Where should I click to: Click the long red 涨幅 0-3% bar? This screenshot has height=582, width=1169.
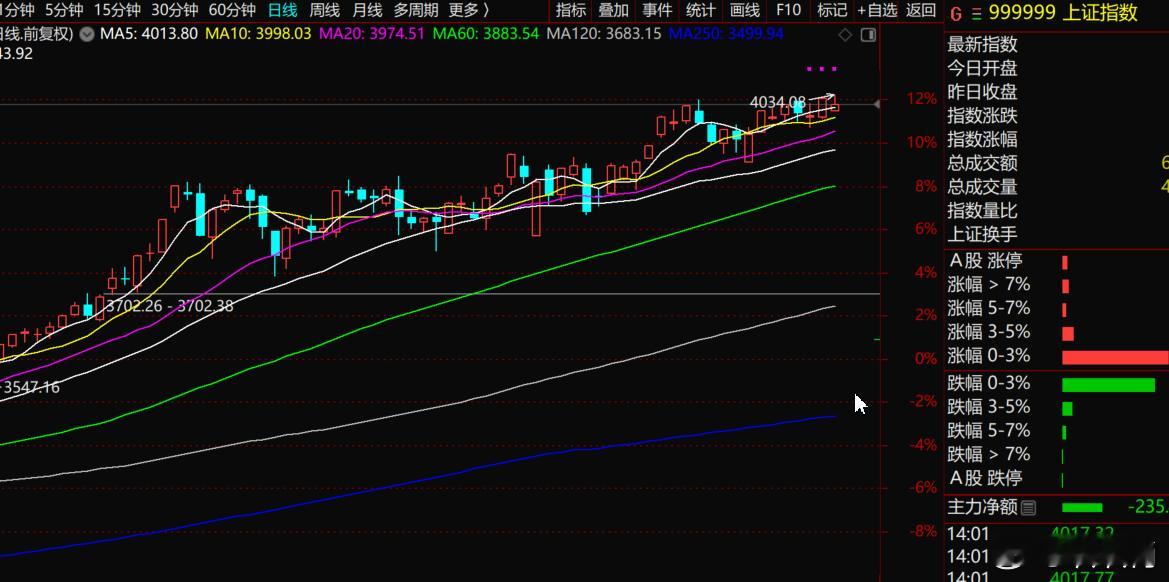coord(1115,358)
